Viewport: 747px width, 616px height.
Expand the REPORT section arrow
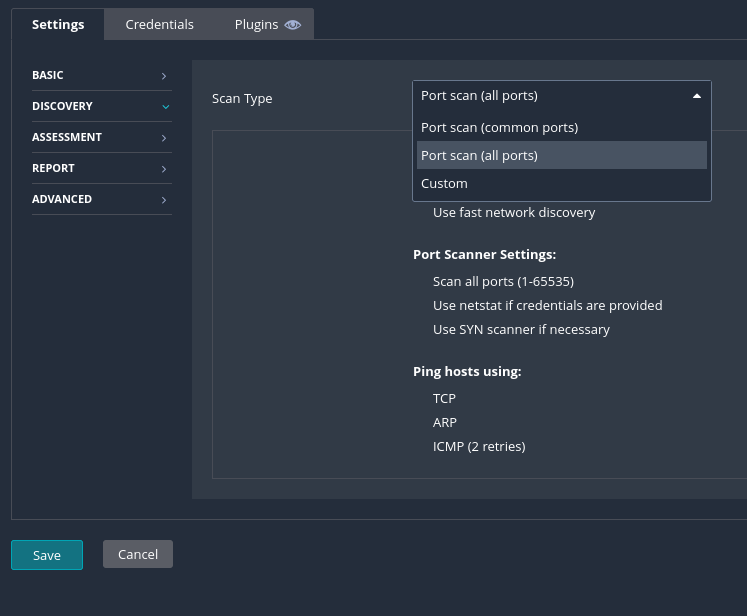pos(164,169)
